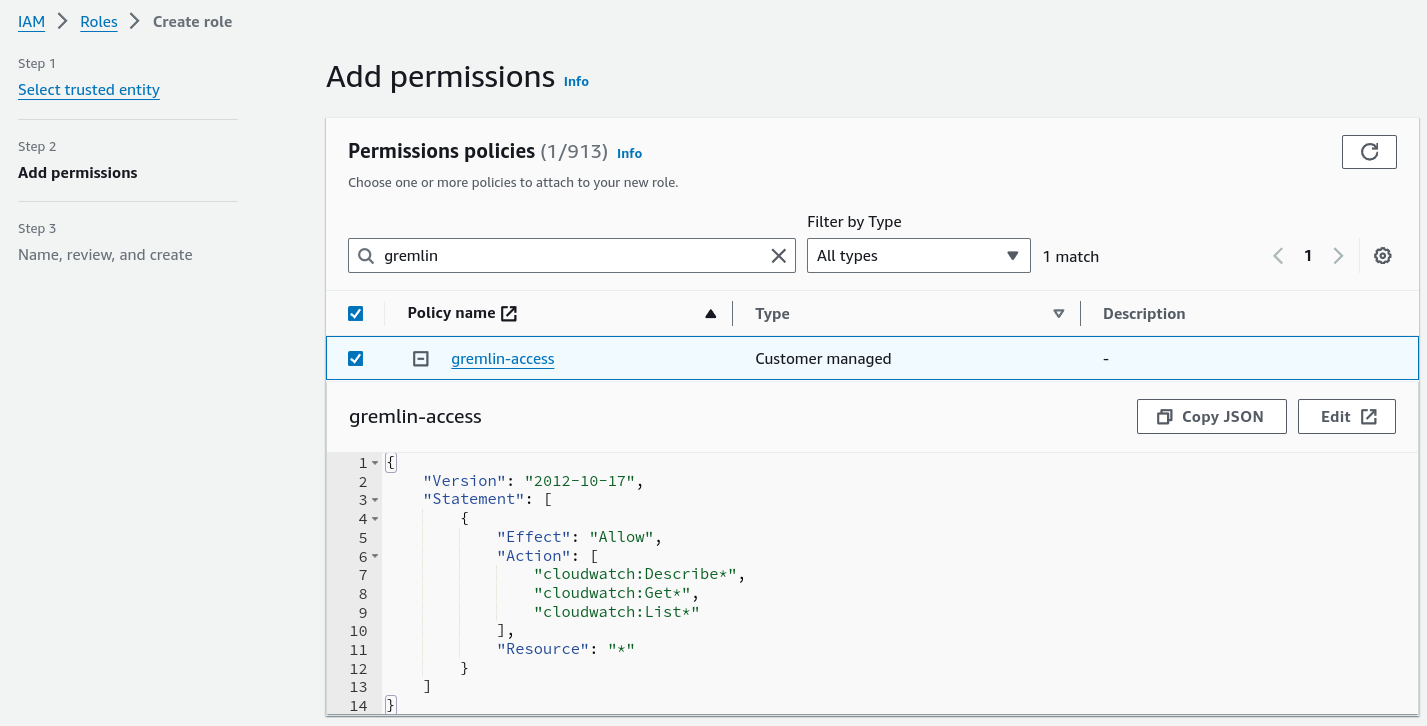Click the "cloudwatch:List*" action line
Image resolution: width=1427 pixels, height=726 pixels.
(616, 612)
